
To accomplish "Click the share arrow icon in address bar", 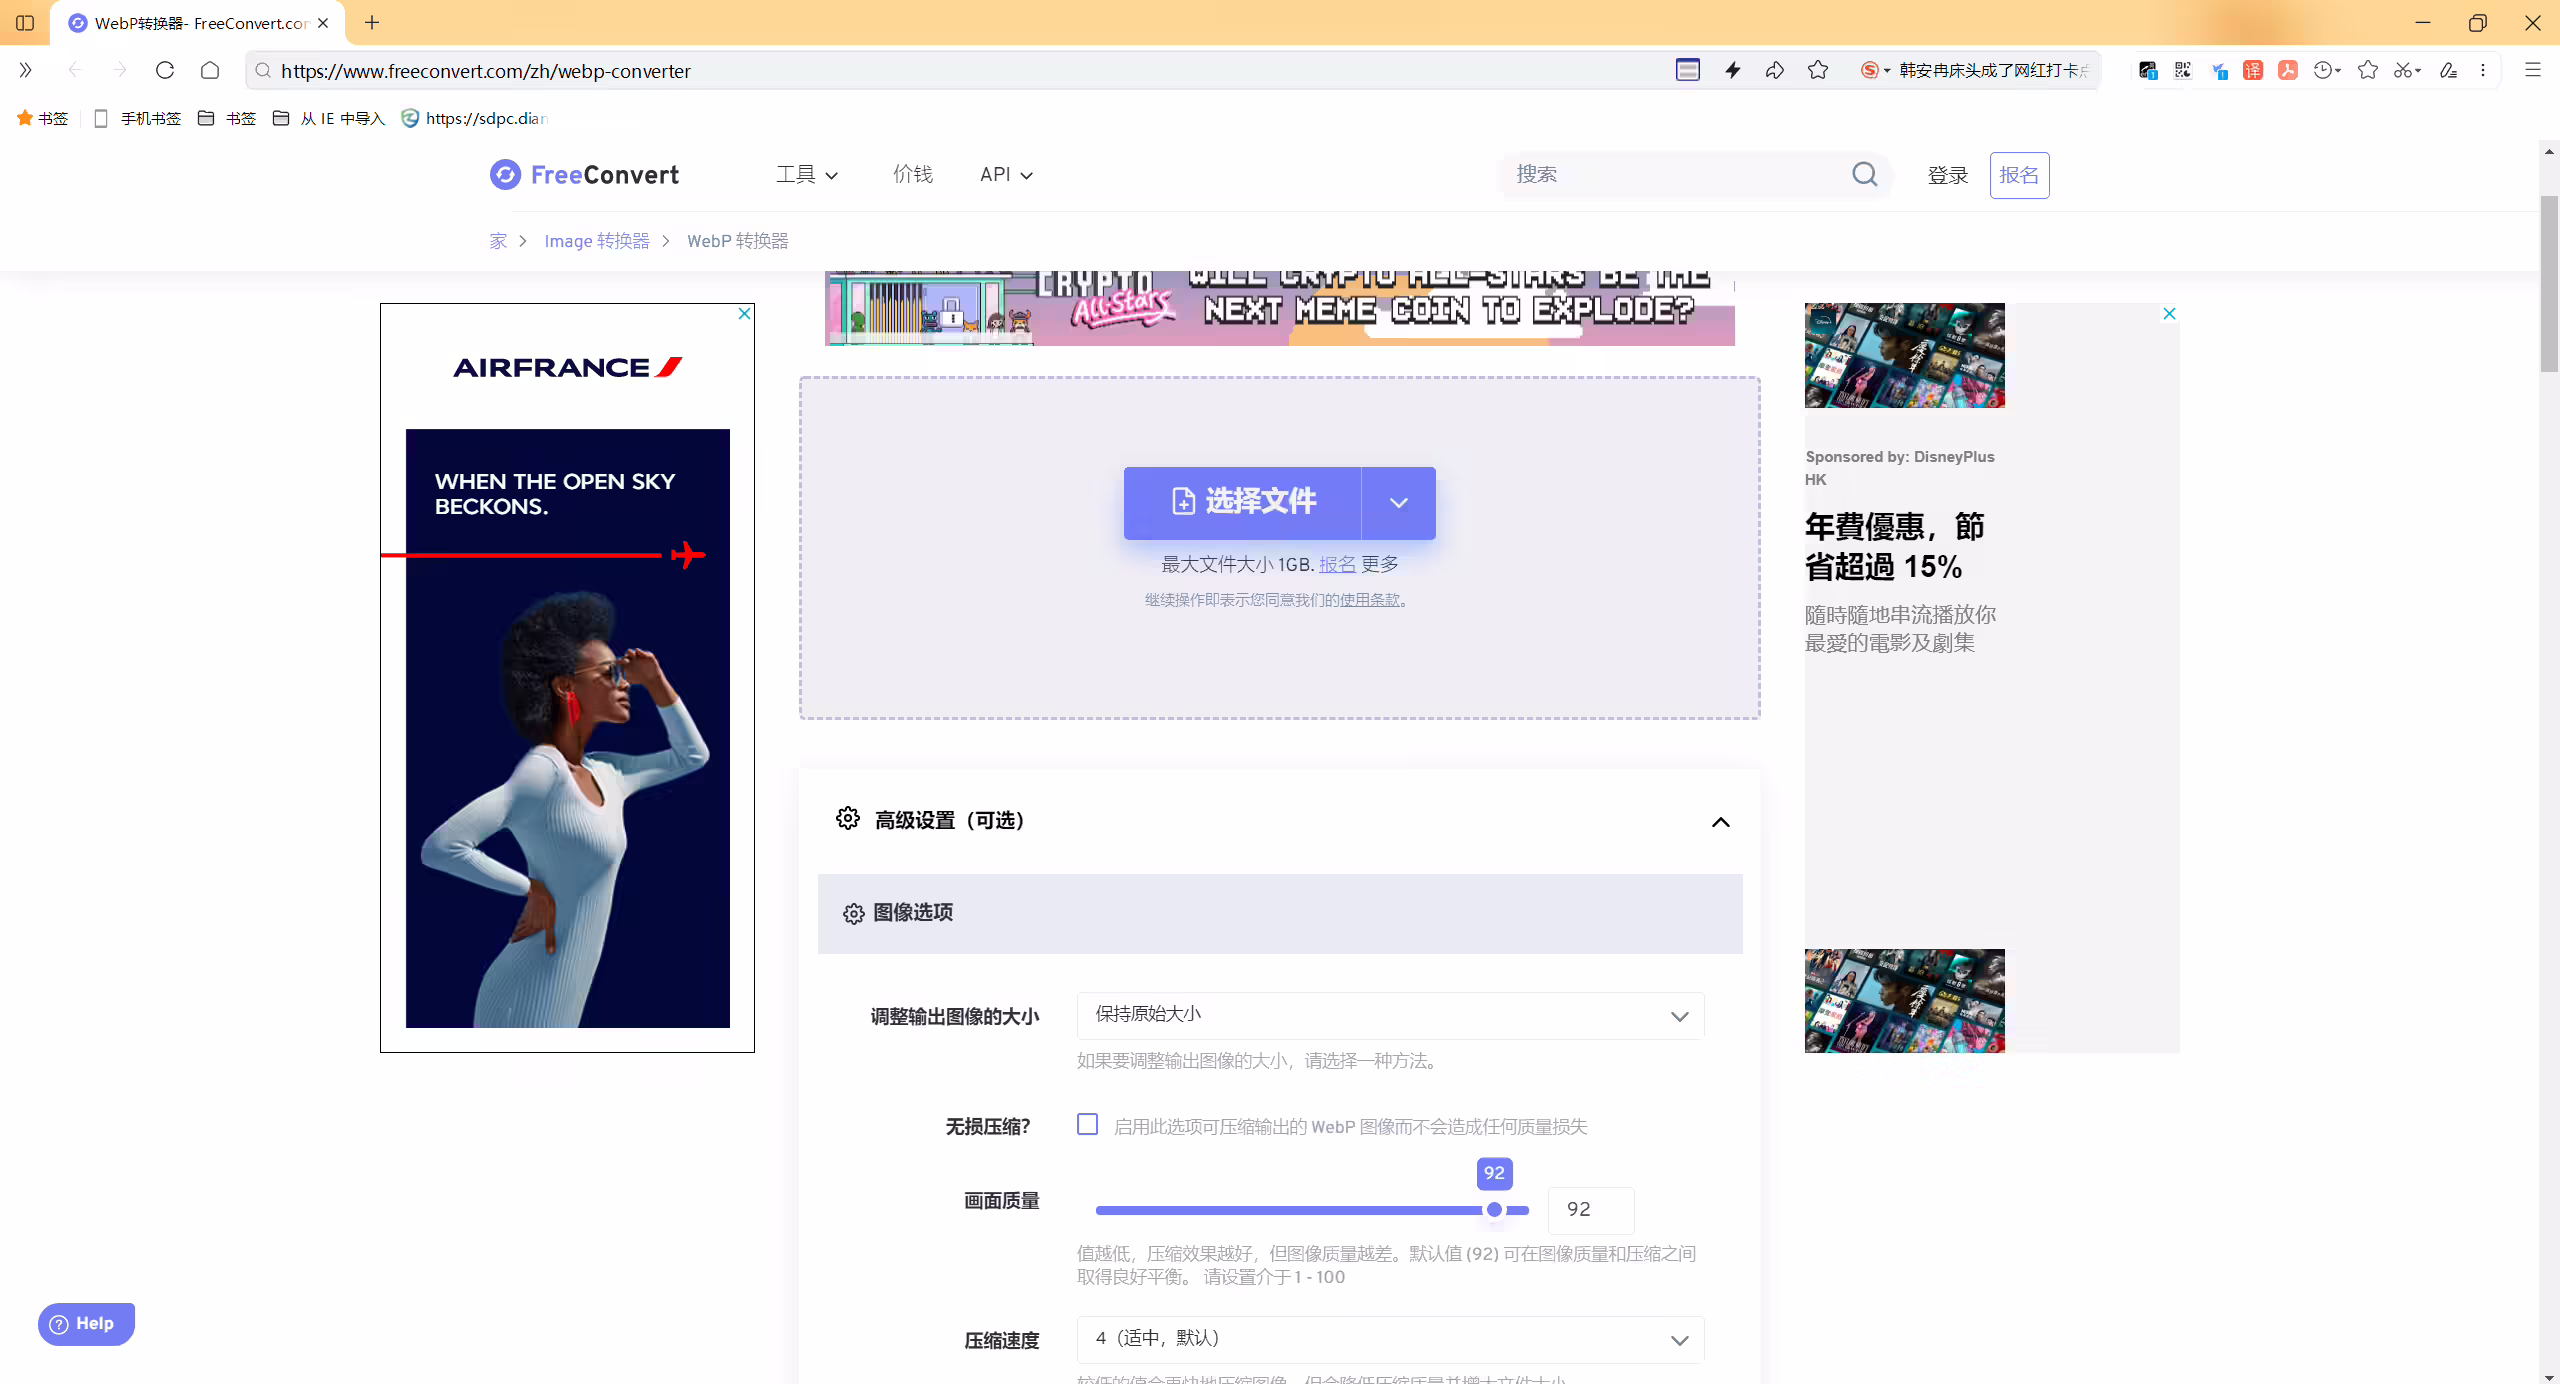I will 1775,70.
